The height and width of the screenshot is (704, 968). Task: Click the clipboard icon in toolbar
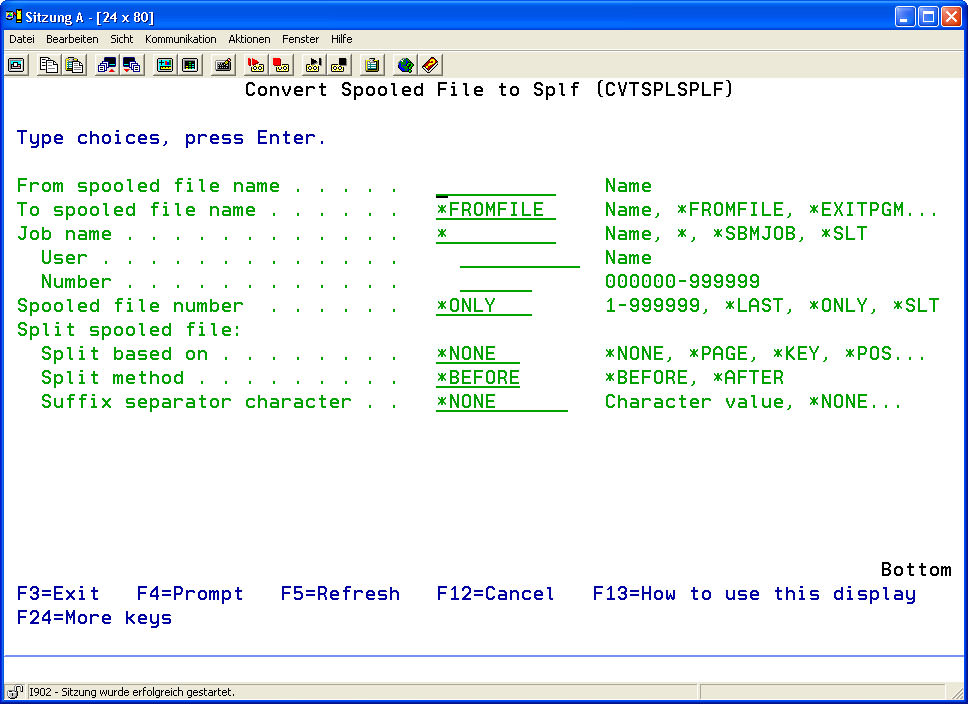coord(372,65)
